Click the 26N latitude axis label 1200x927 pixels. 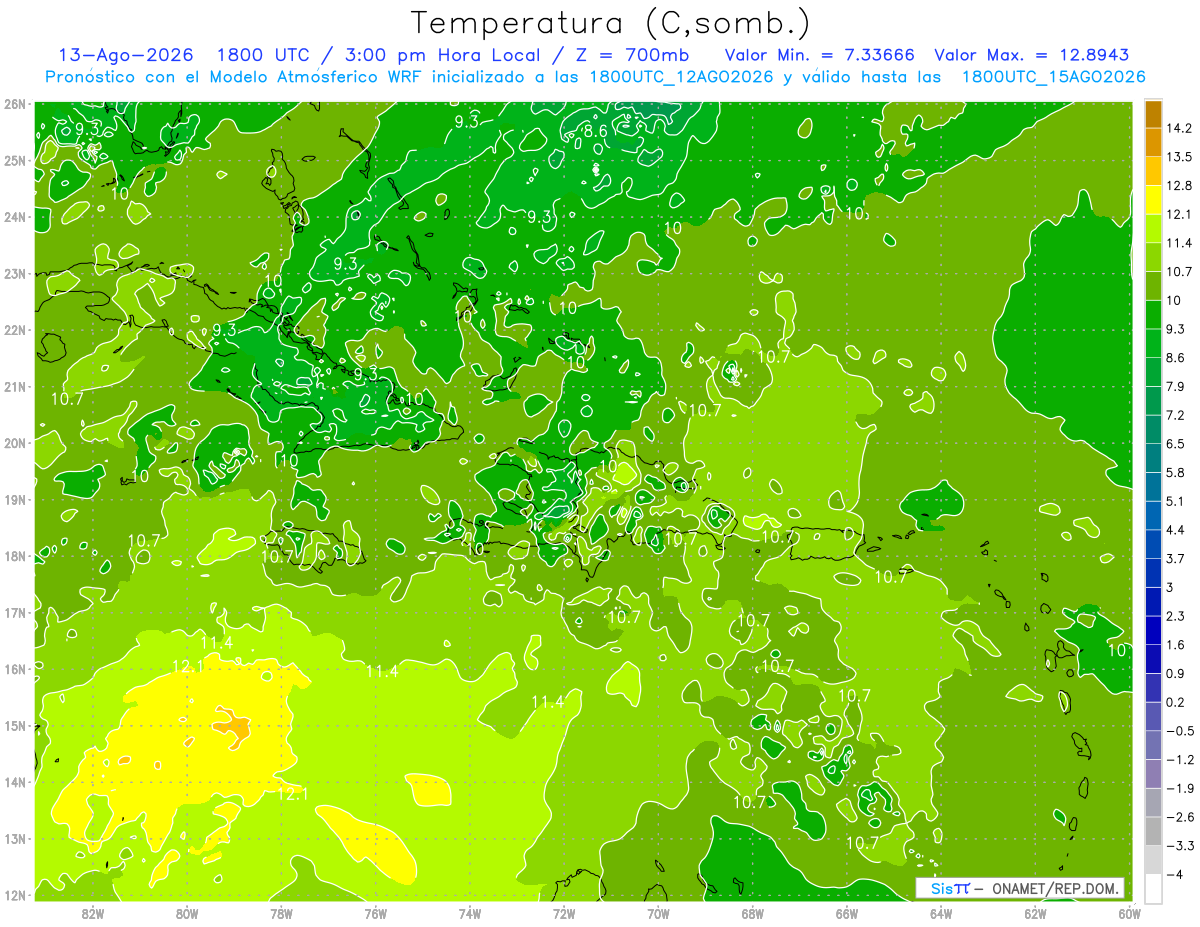point(14,104)
